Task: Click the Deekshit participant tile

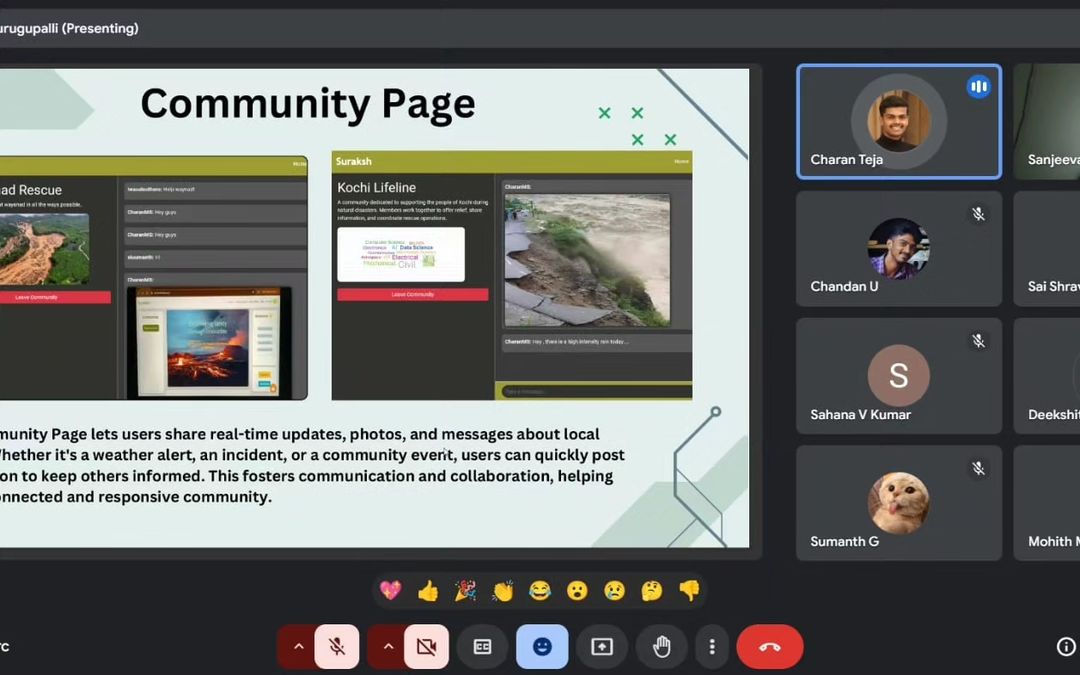Action: point(1047,376)
